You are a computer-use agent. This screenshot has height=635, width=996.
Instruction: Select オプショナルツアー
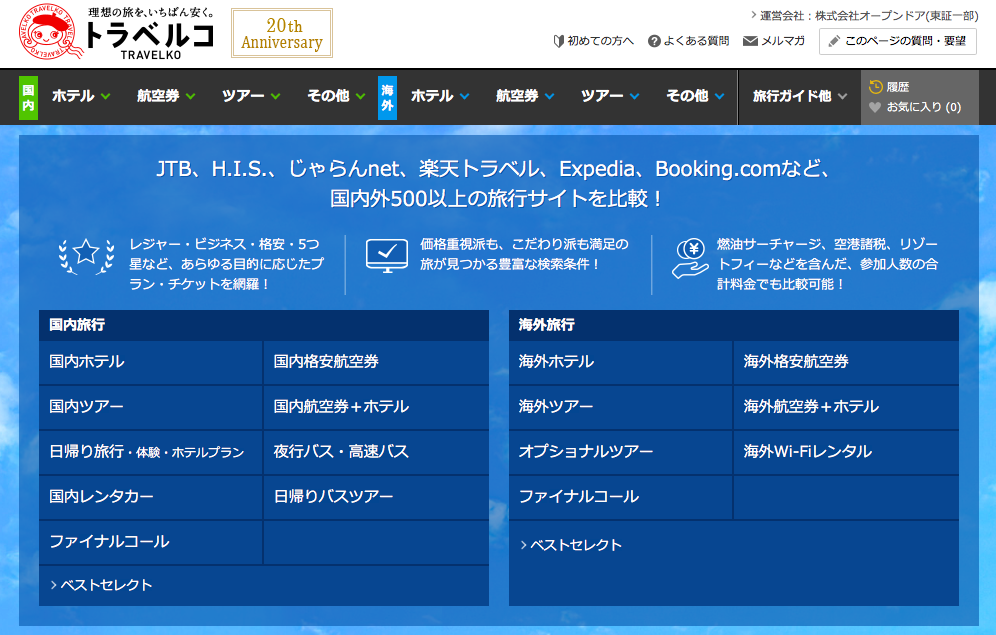click(621, 452)
